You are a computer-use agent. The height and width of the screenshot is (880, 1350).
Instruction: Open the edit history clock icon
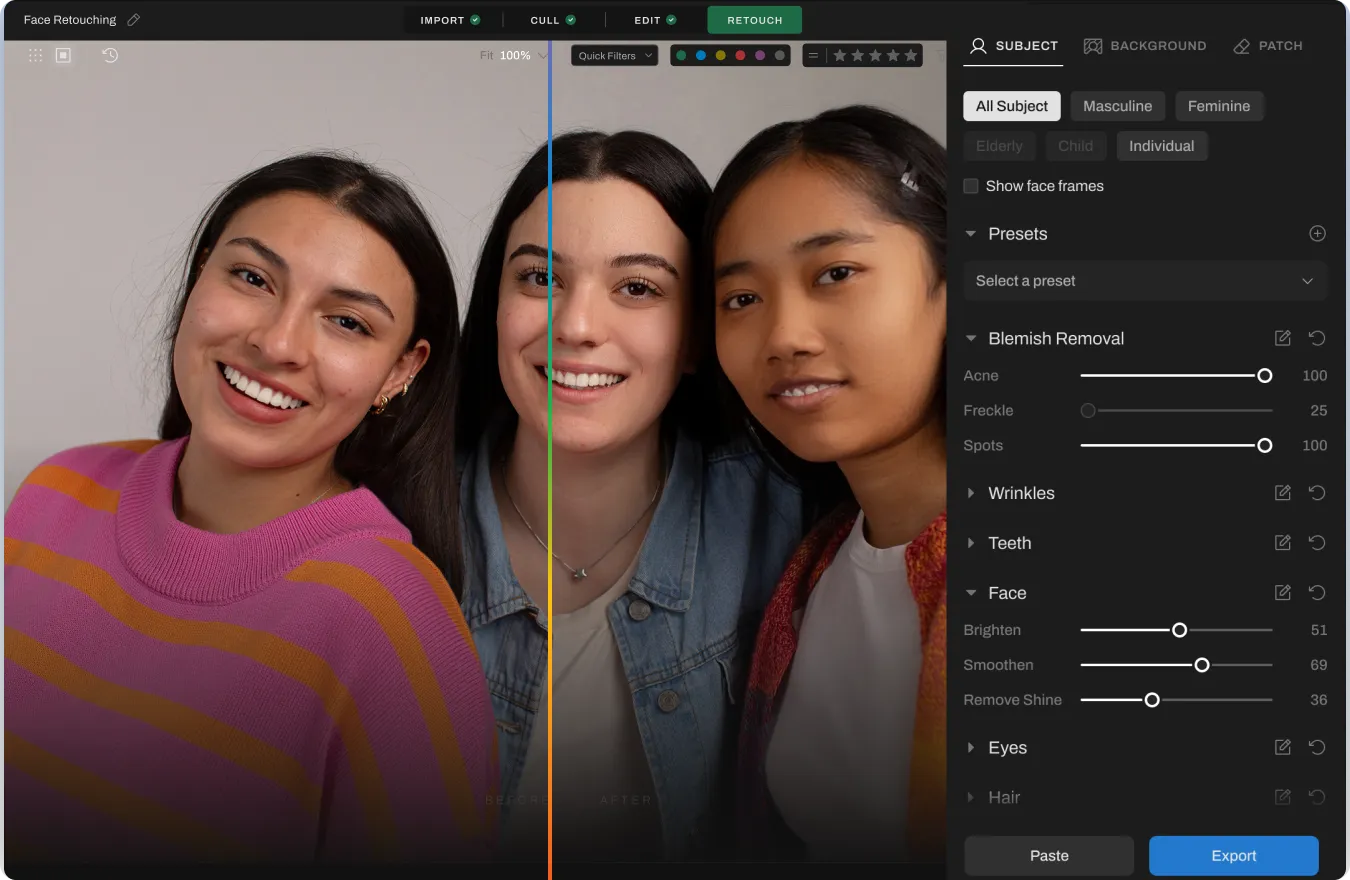tap(110, 56)
